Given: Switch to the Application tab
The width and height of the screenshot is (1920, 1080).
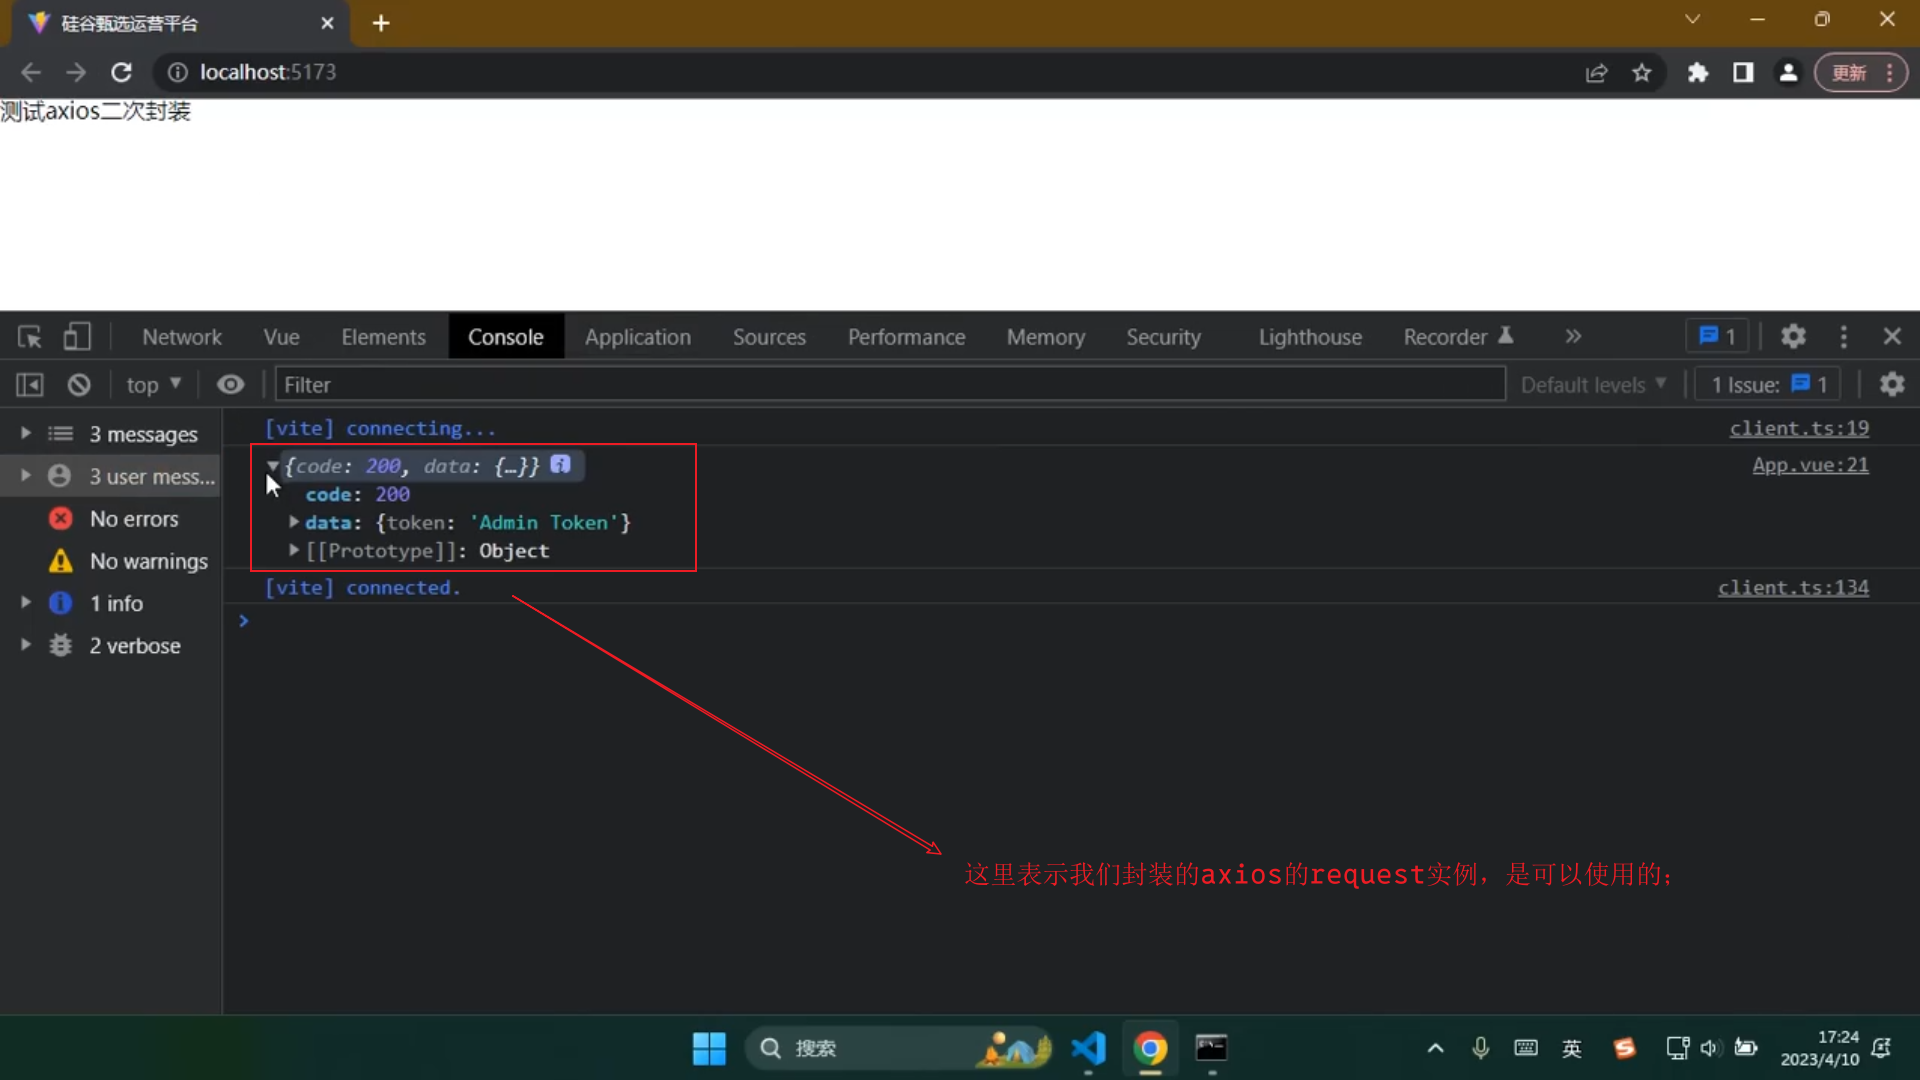Looking at the screenshot, I should pyautogui.click(x=638, y=337).
